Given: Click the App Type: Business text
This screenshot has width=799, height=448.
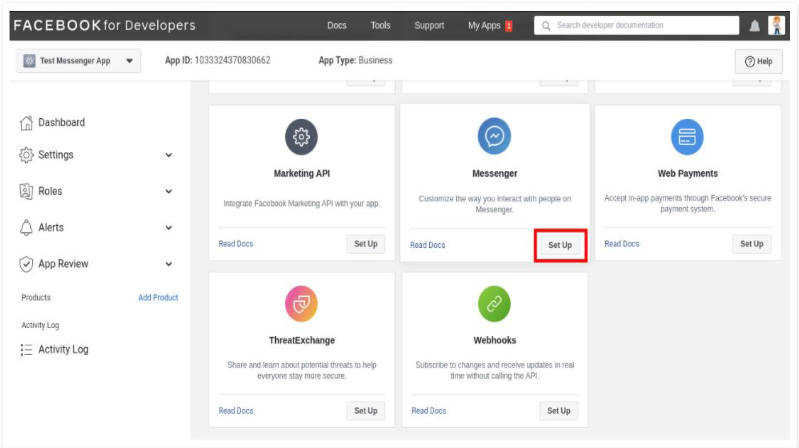Looking at the screenshot, I should click(355, 60).
